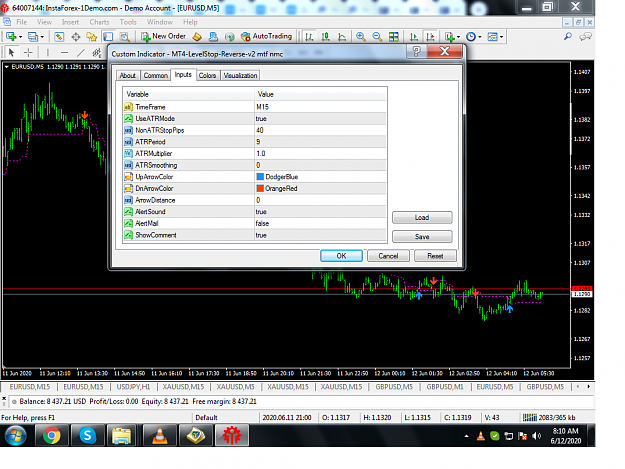Open the Periodicity clock dropdown

tap(474, 37)
